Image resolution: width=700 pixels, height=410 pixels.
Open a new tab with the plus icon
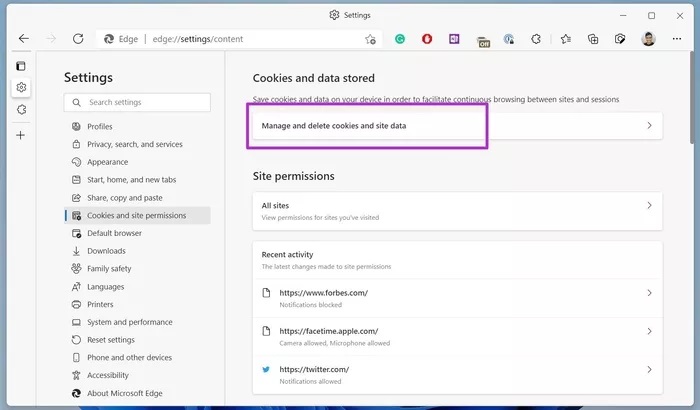coord(21,135)
